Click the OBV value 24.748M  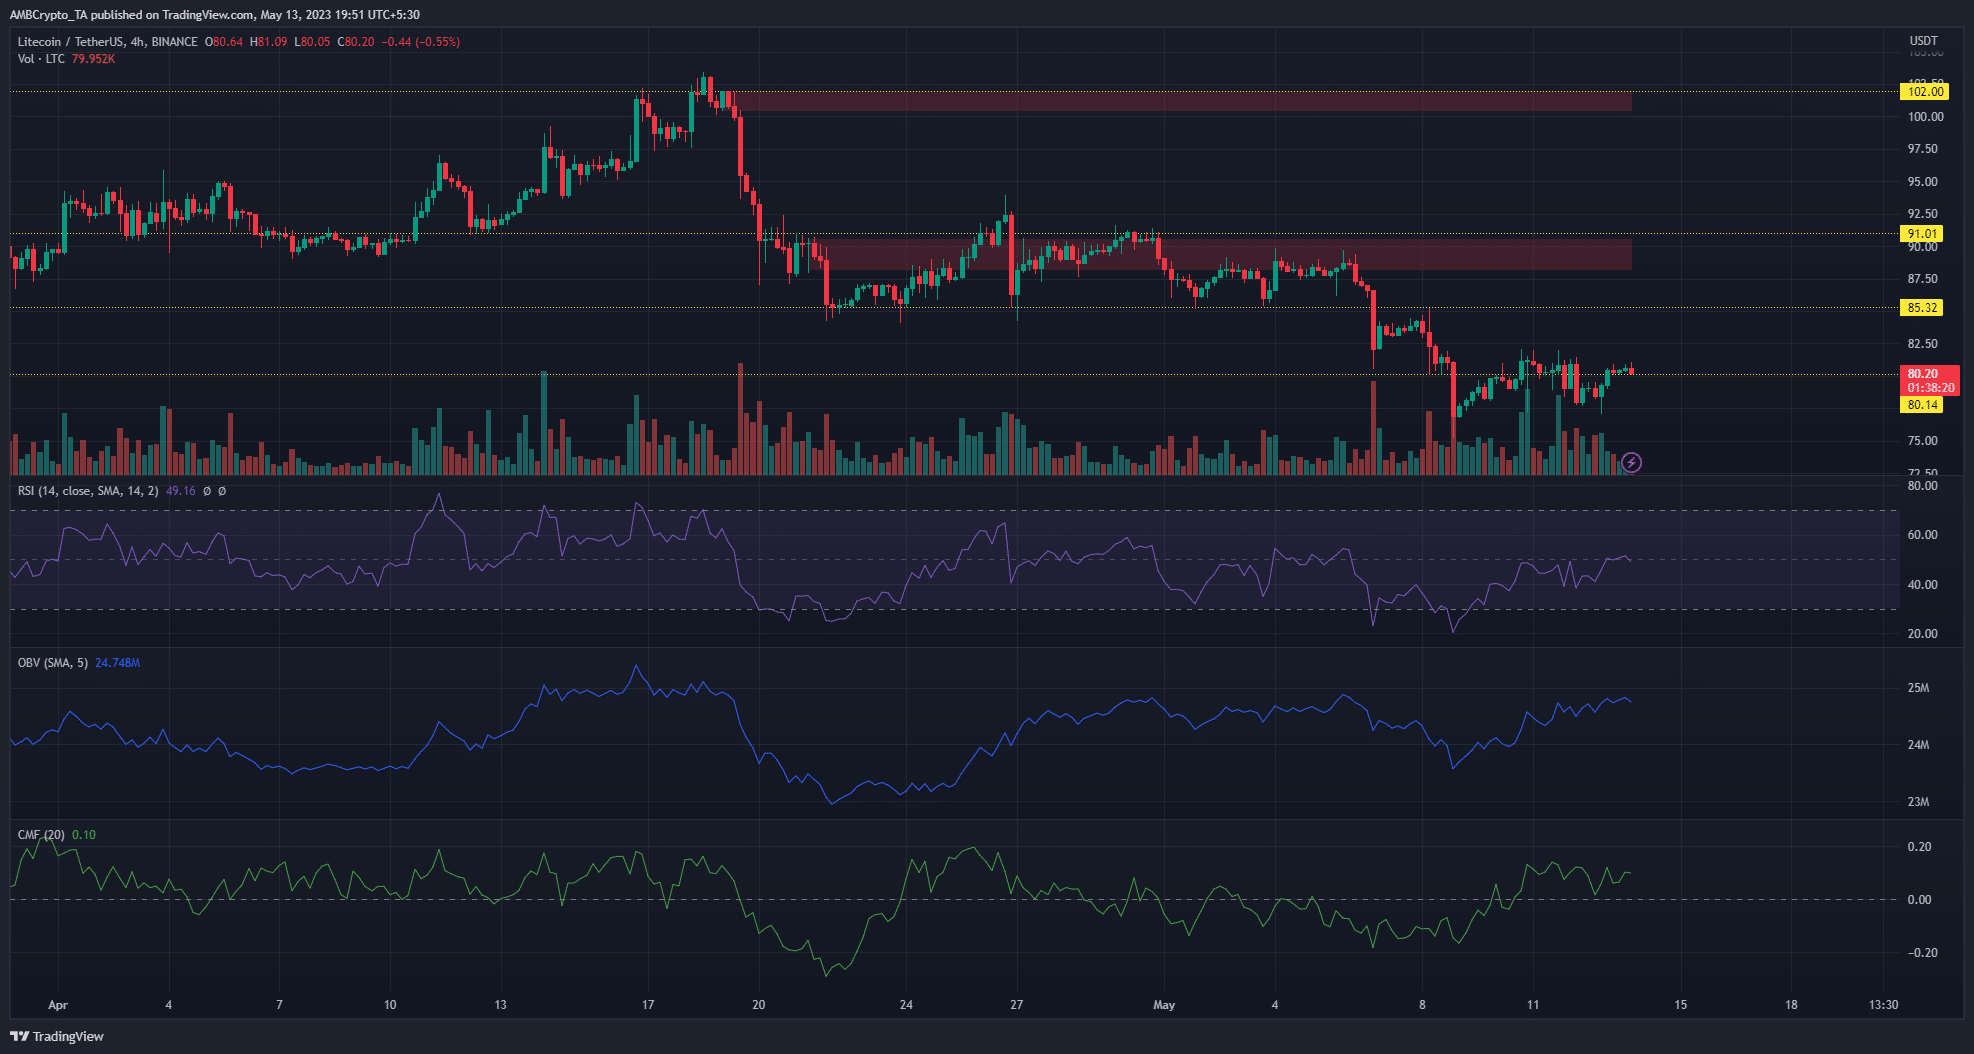click(x=117, y=663)
